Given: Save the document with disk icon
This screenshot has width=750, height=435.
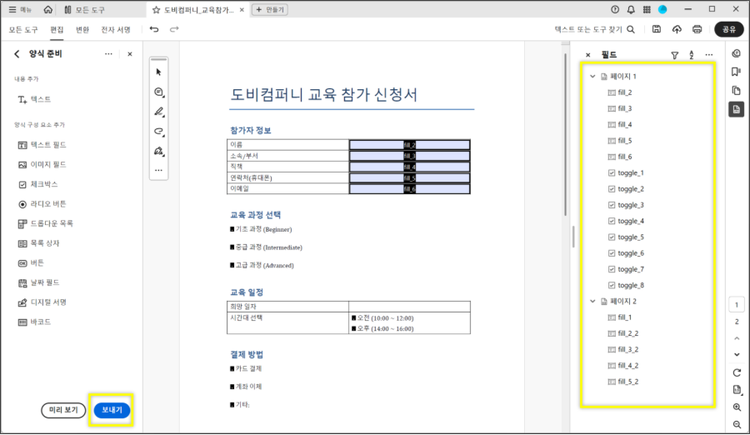Looking at the screenshot, I should (657, 29).
